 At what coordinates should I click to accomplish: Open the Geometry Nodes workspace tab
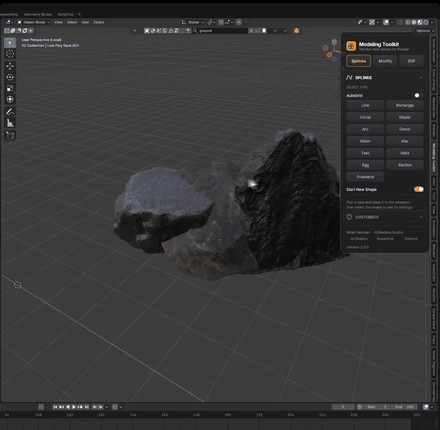point(38,14)
